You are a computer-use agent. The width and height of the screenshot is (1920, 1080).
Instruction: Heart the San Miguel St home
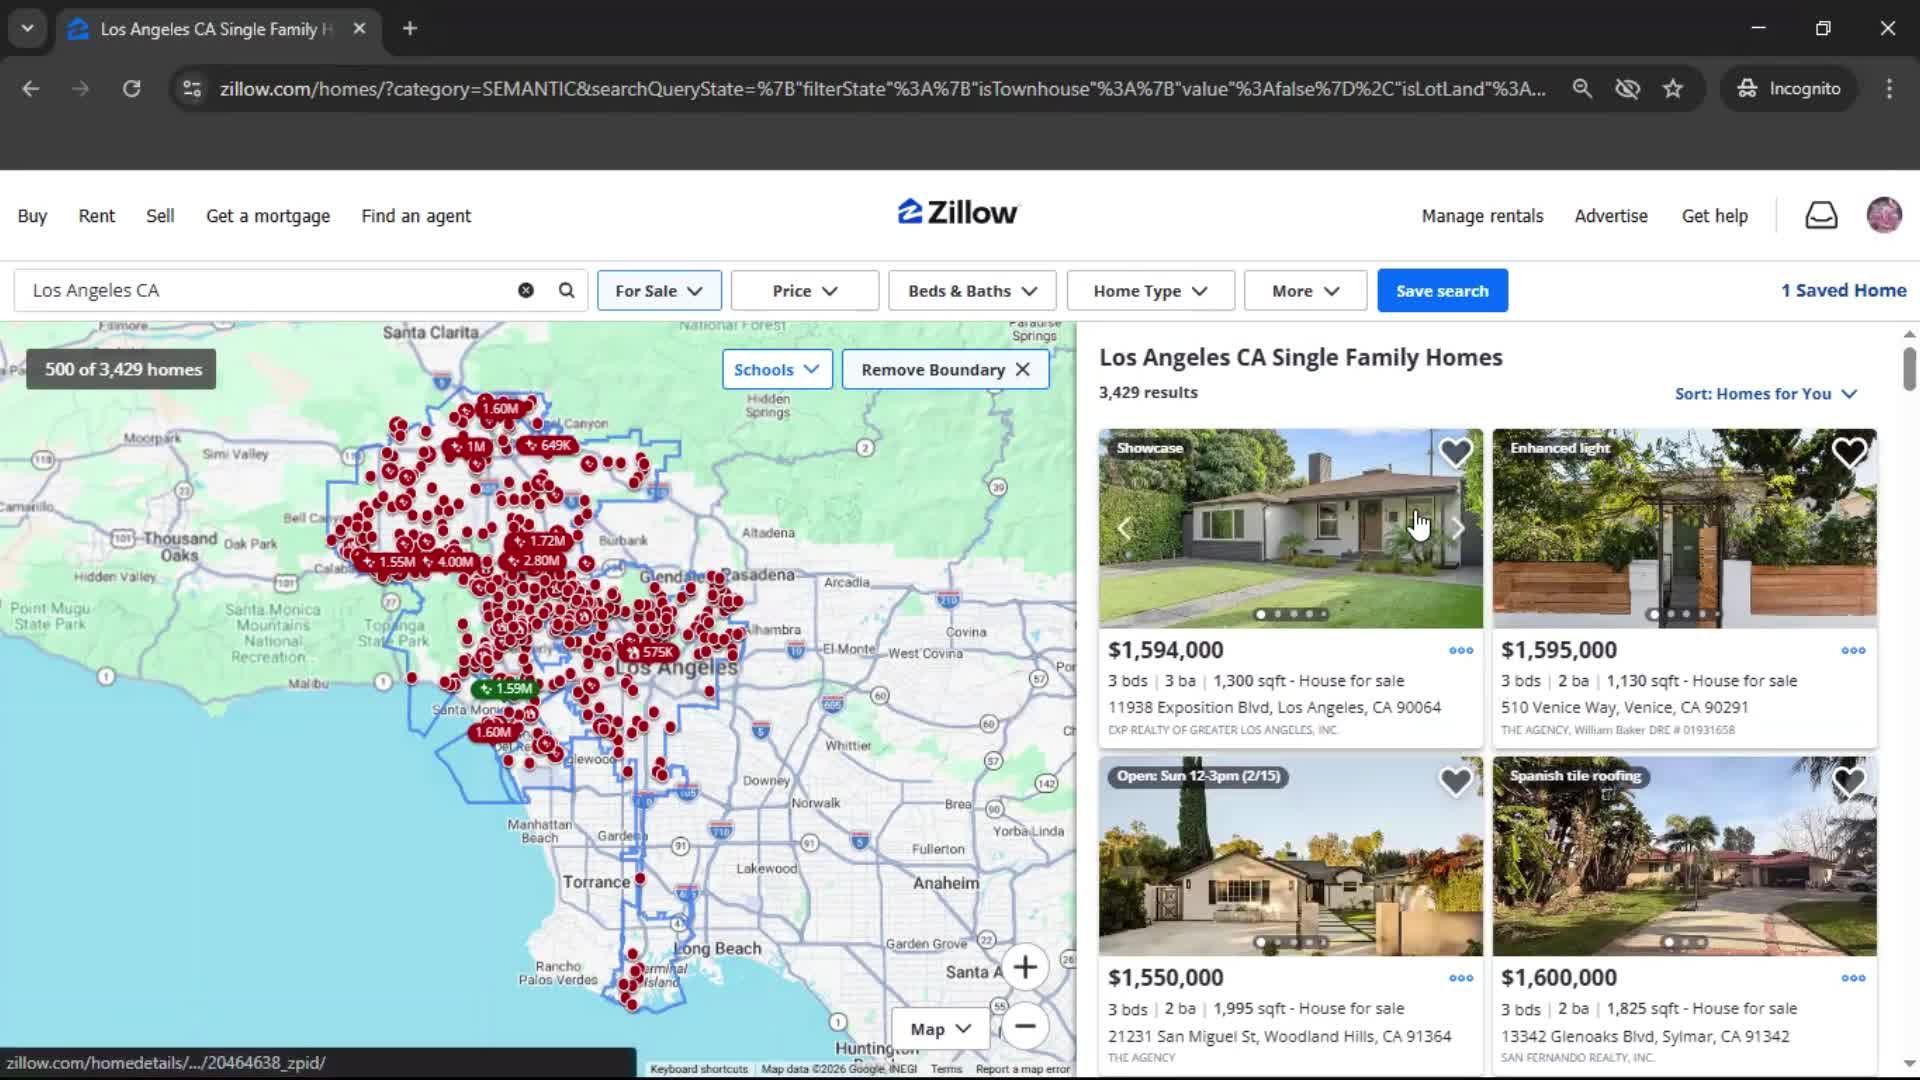click(1455, 781)
